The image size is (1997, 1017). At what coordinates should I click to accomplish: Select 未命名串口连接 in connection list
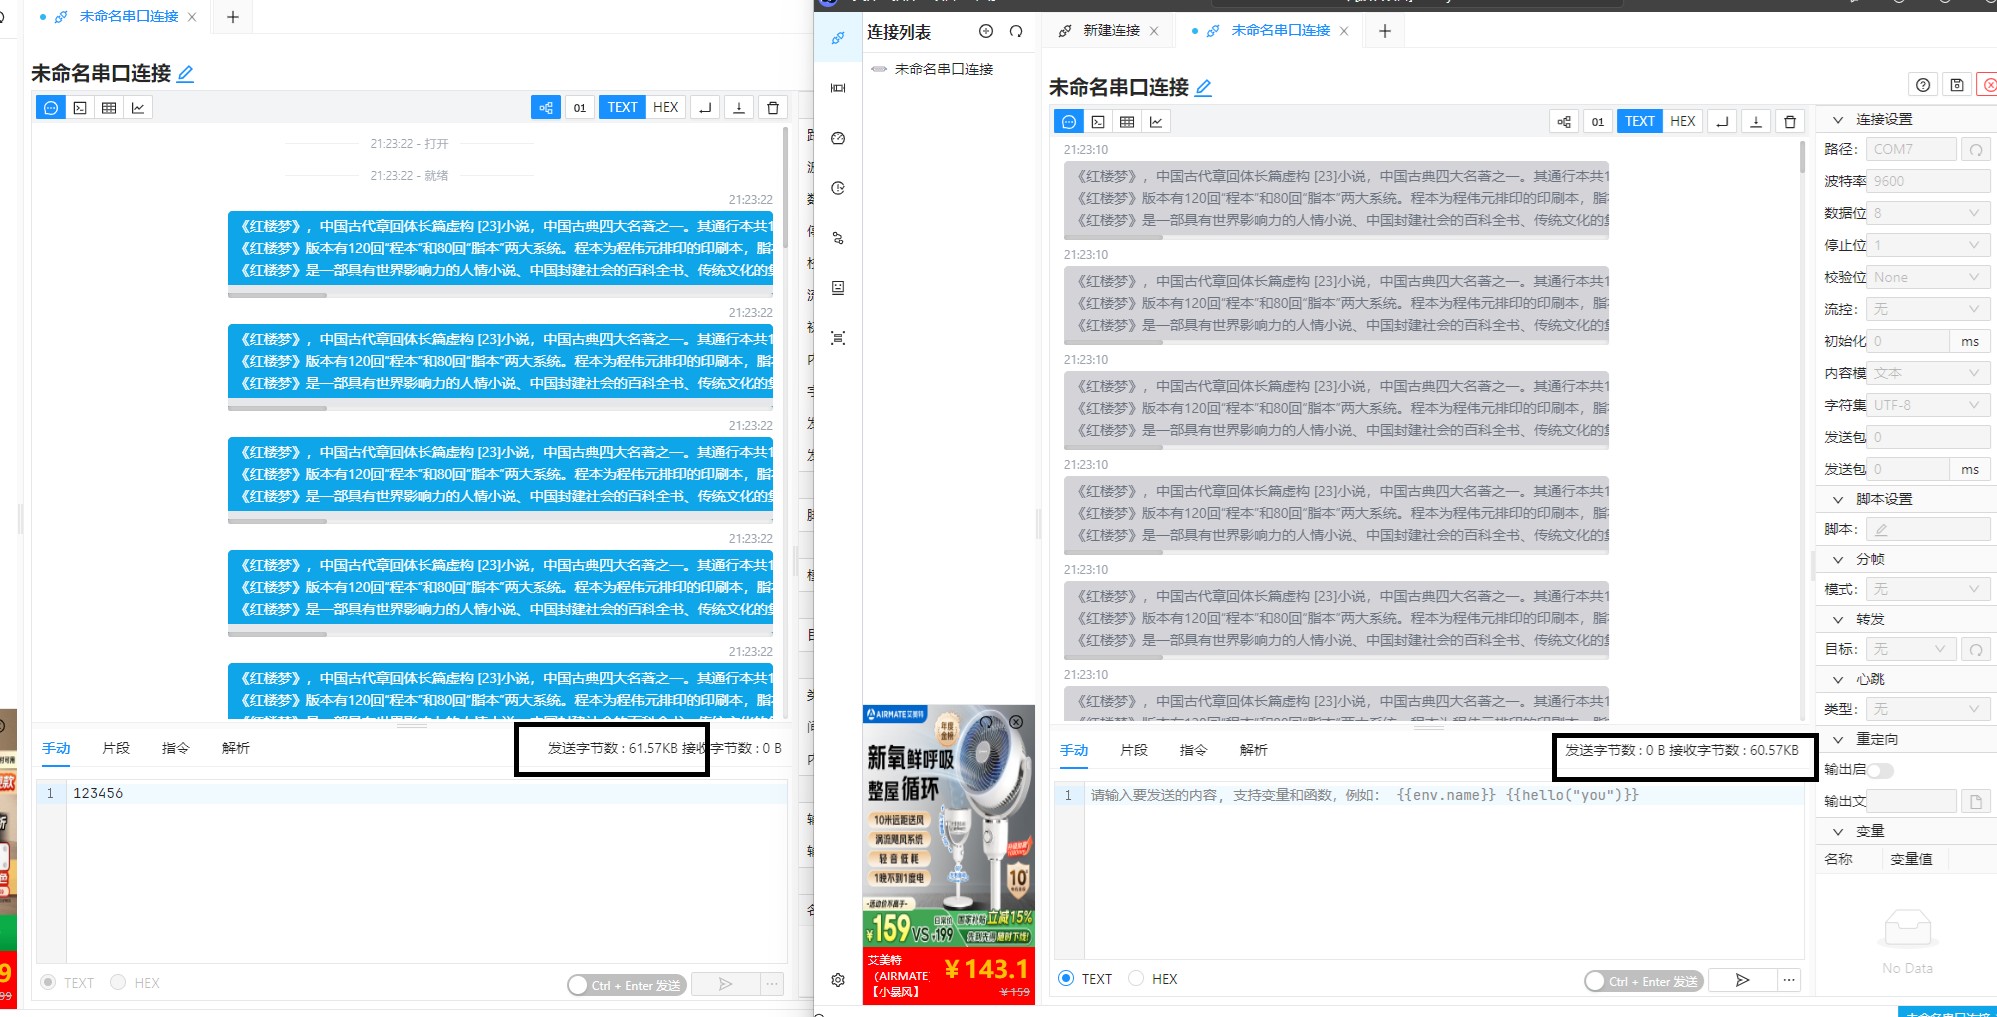(x=943, y=69)
